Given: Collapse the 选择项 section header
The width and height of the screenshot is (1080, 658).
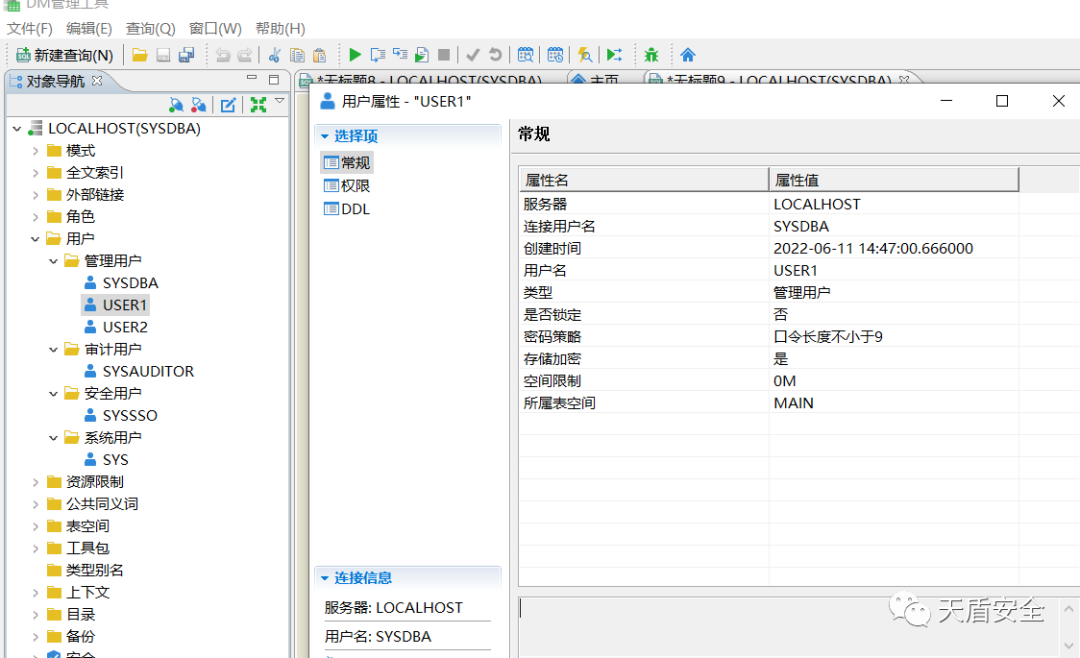Looking at the screenshot, I should coord(325,136).
